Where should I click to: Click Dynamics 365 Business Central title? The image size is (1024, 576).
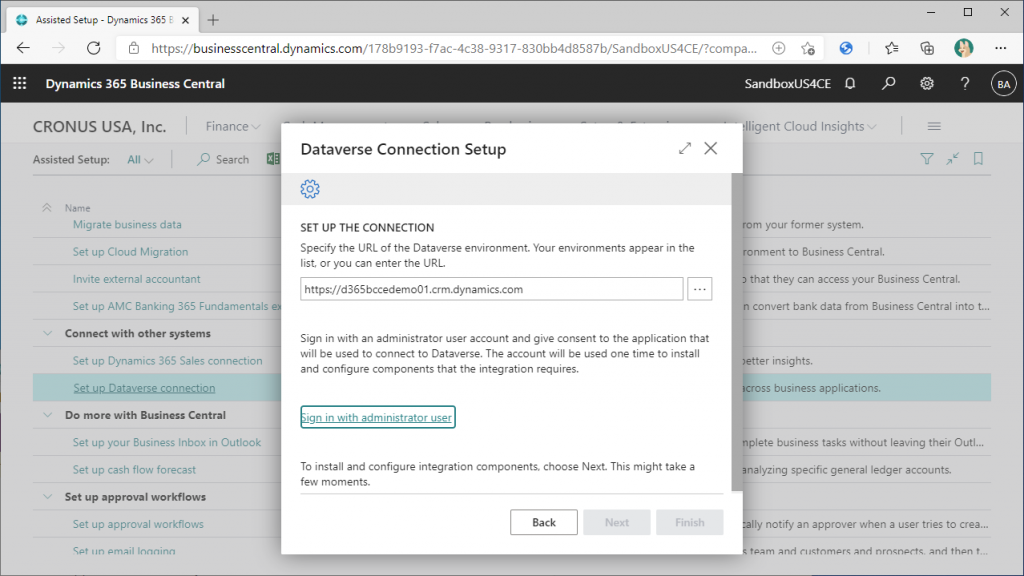pyautogui.click(x=135, y=84)
